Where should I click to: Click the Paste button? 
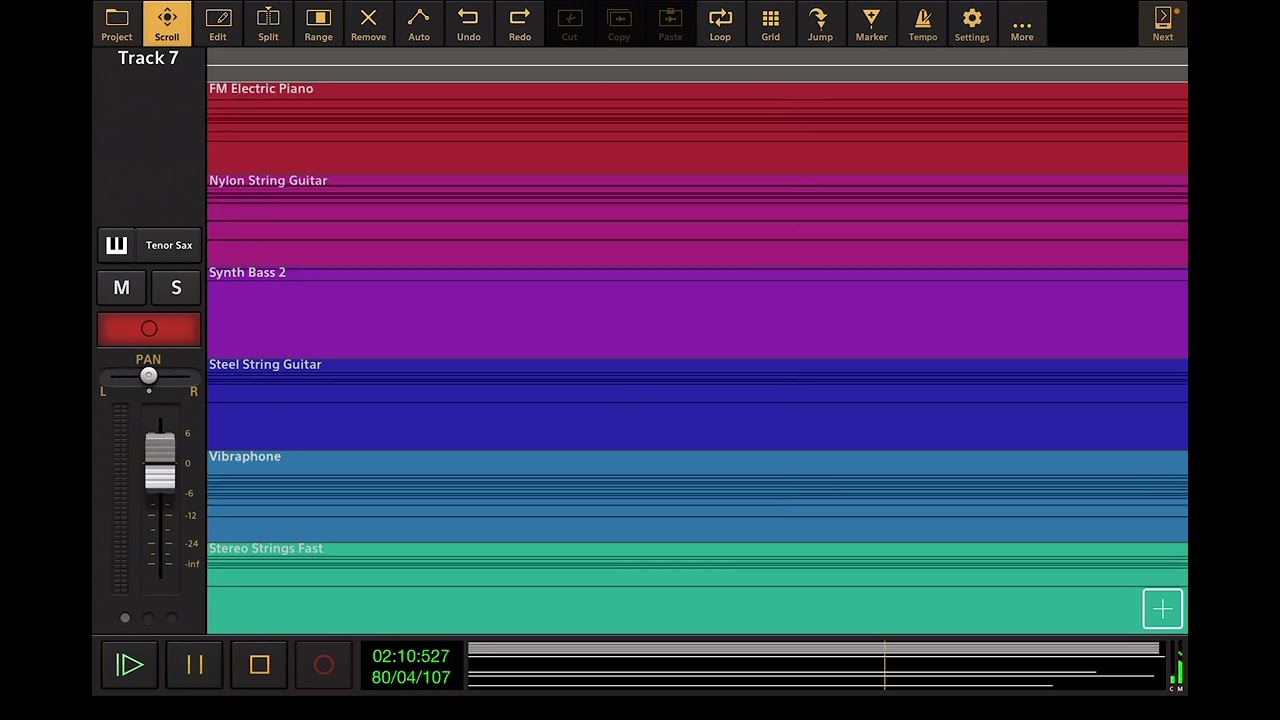670,24
